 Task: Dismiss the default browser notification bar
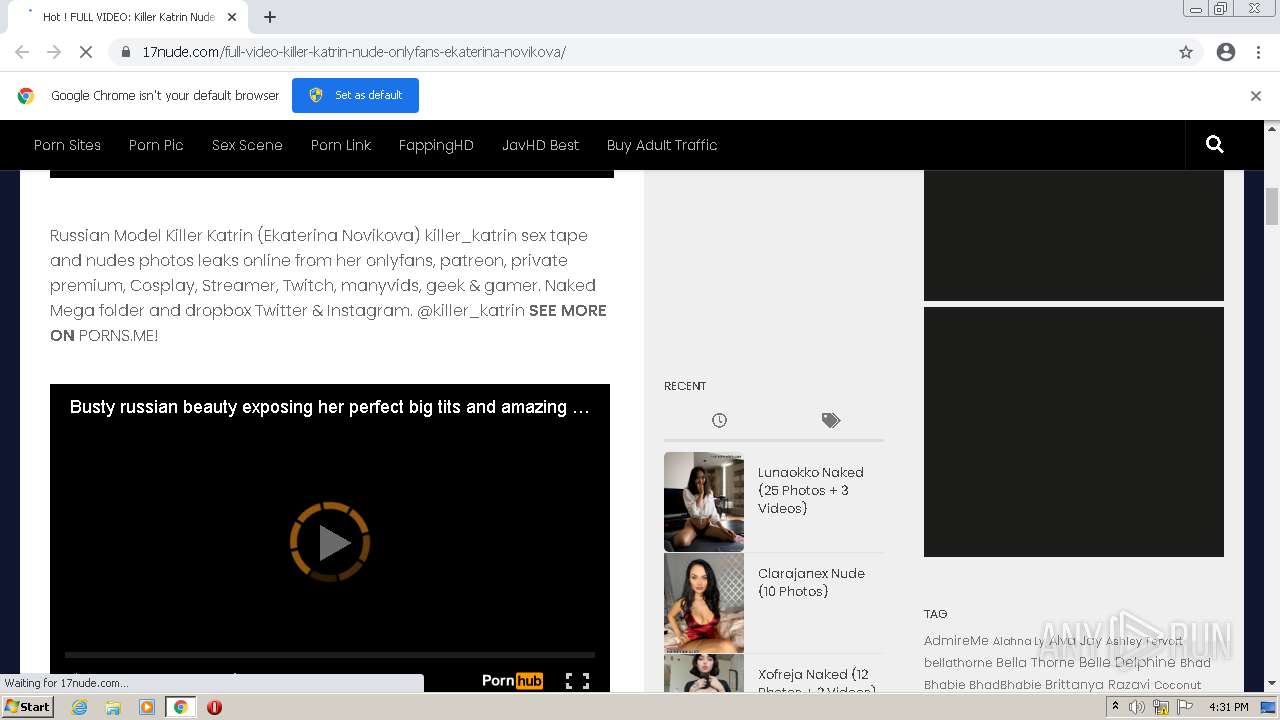tap(1256, 96)
